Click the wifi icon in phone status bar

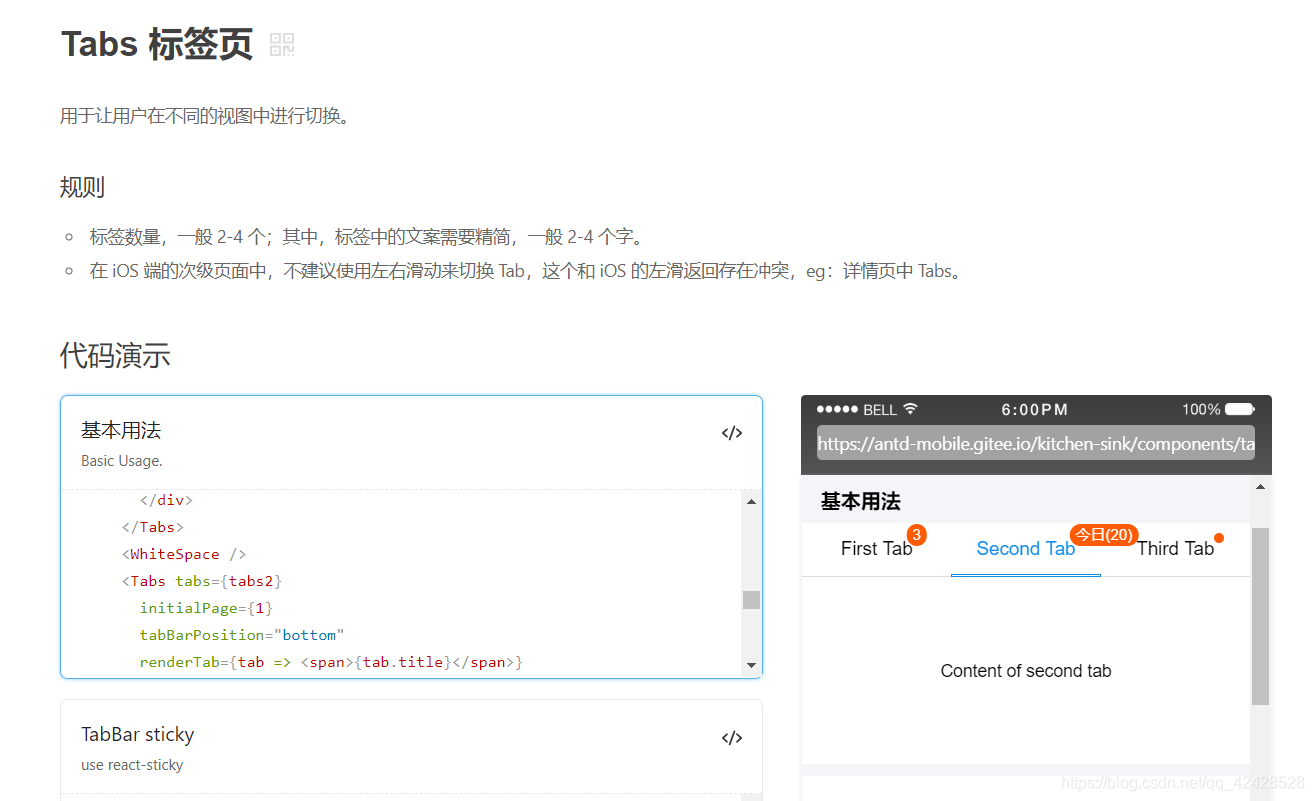point(910,409)
